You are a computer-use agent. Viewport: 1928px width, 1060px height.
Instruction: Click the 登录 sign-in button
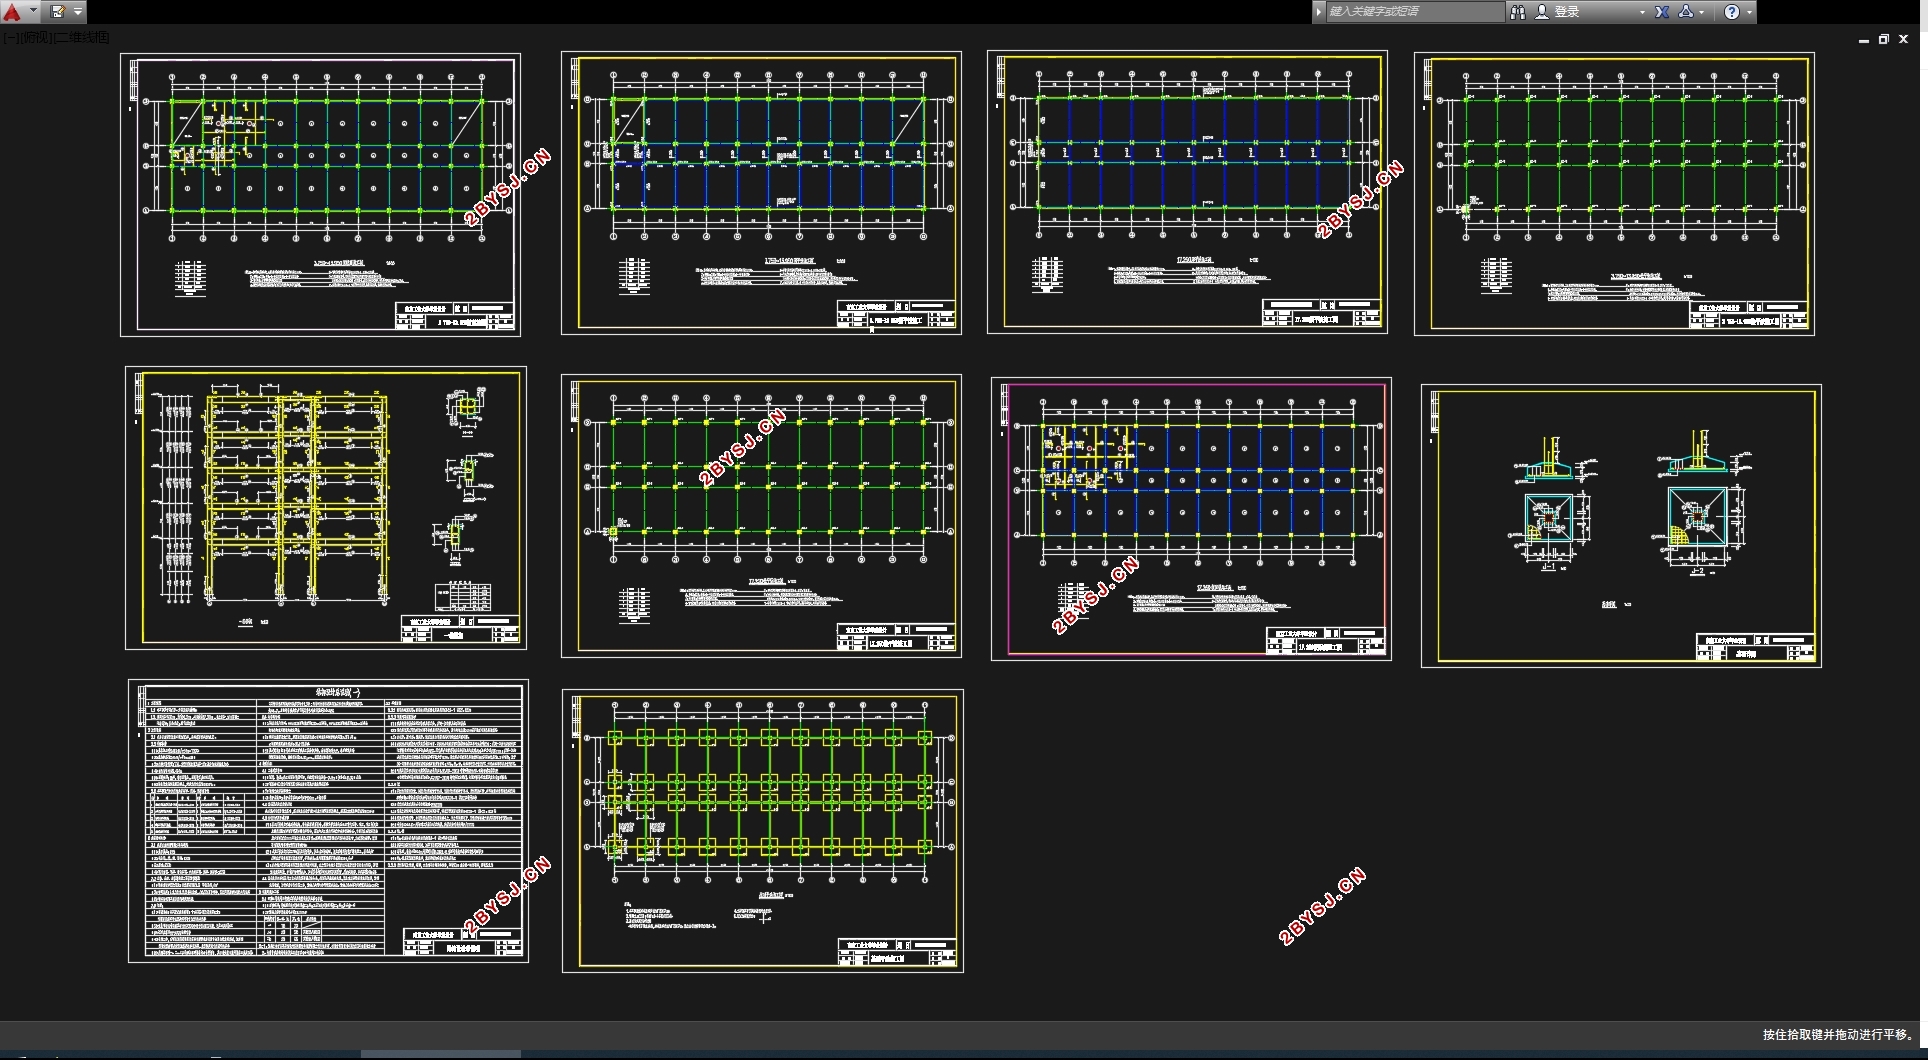pyautogui.click(x=1567, y=12)
